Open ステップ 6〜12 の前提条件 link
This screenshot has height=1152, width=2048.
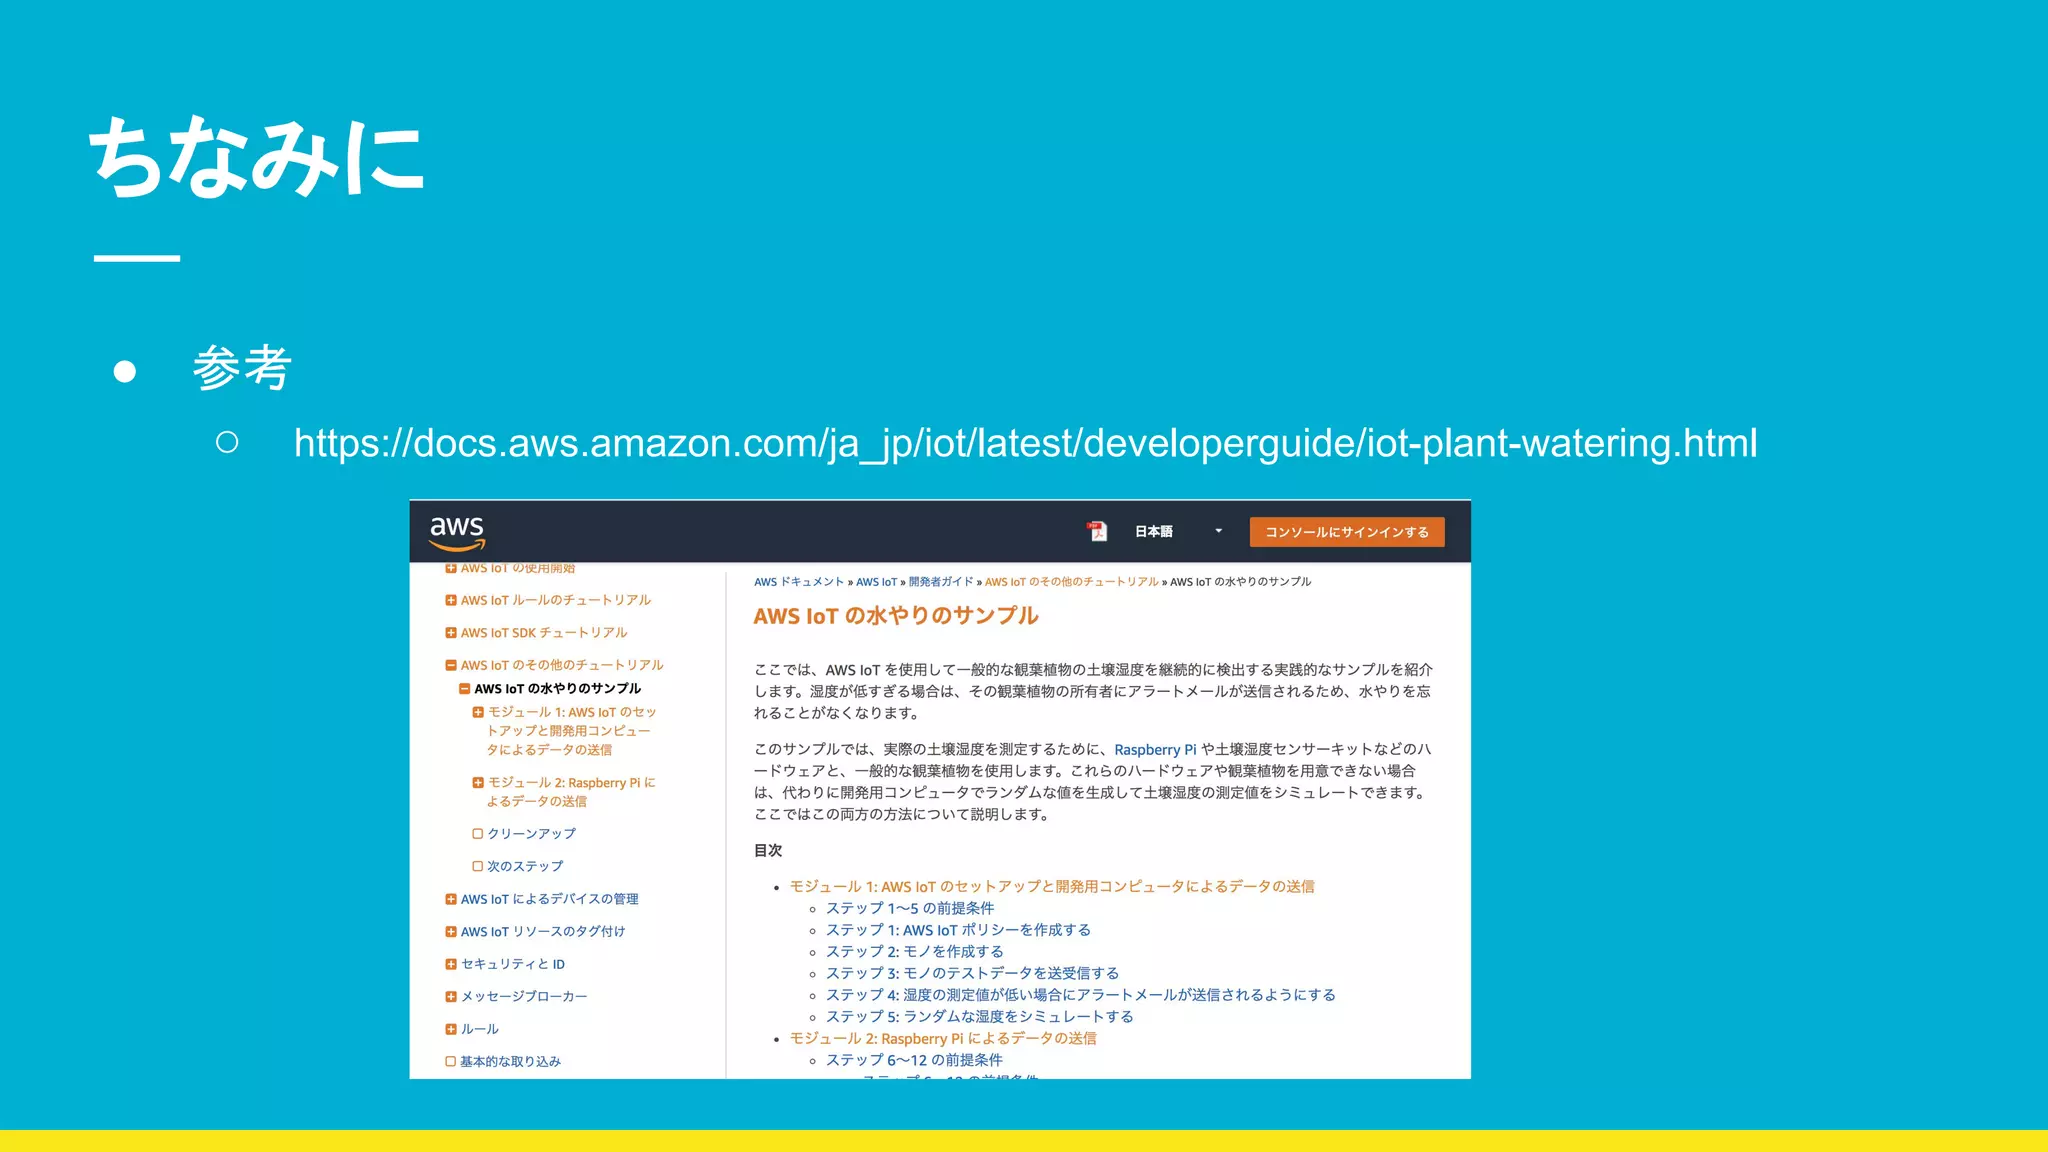(914, 1060)
